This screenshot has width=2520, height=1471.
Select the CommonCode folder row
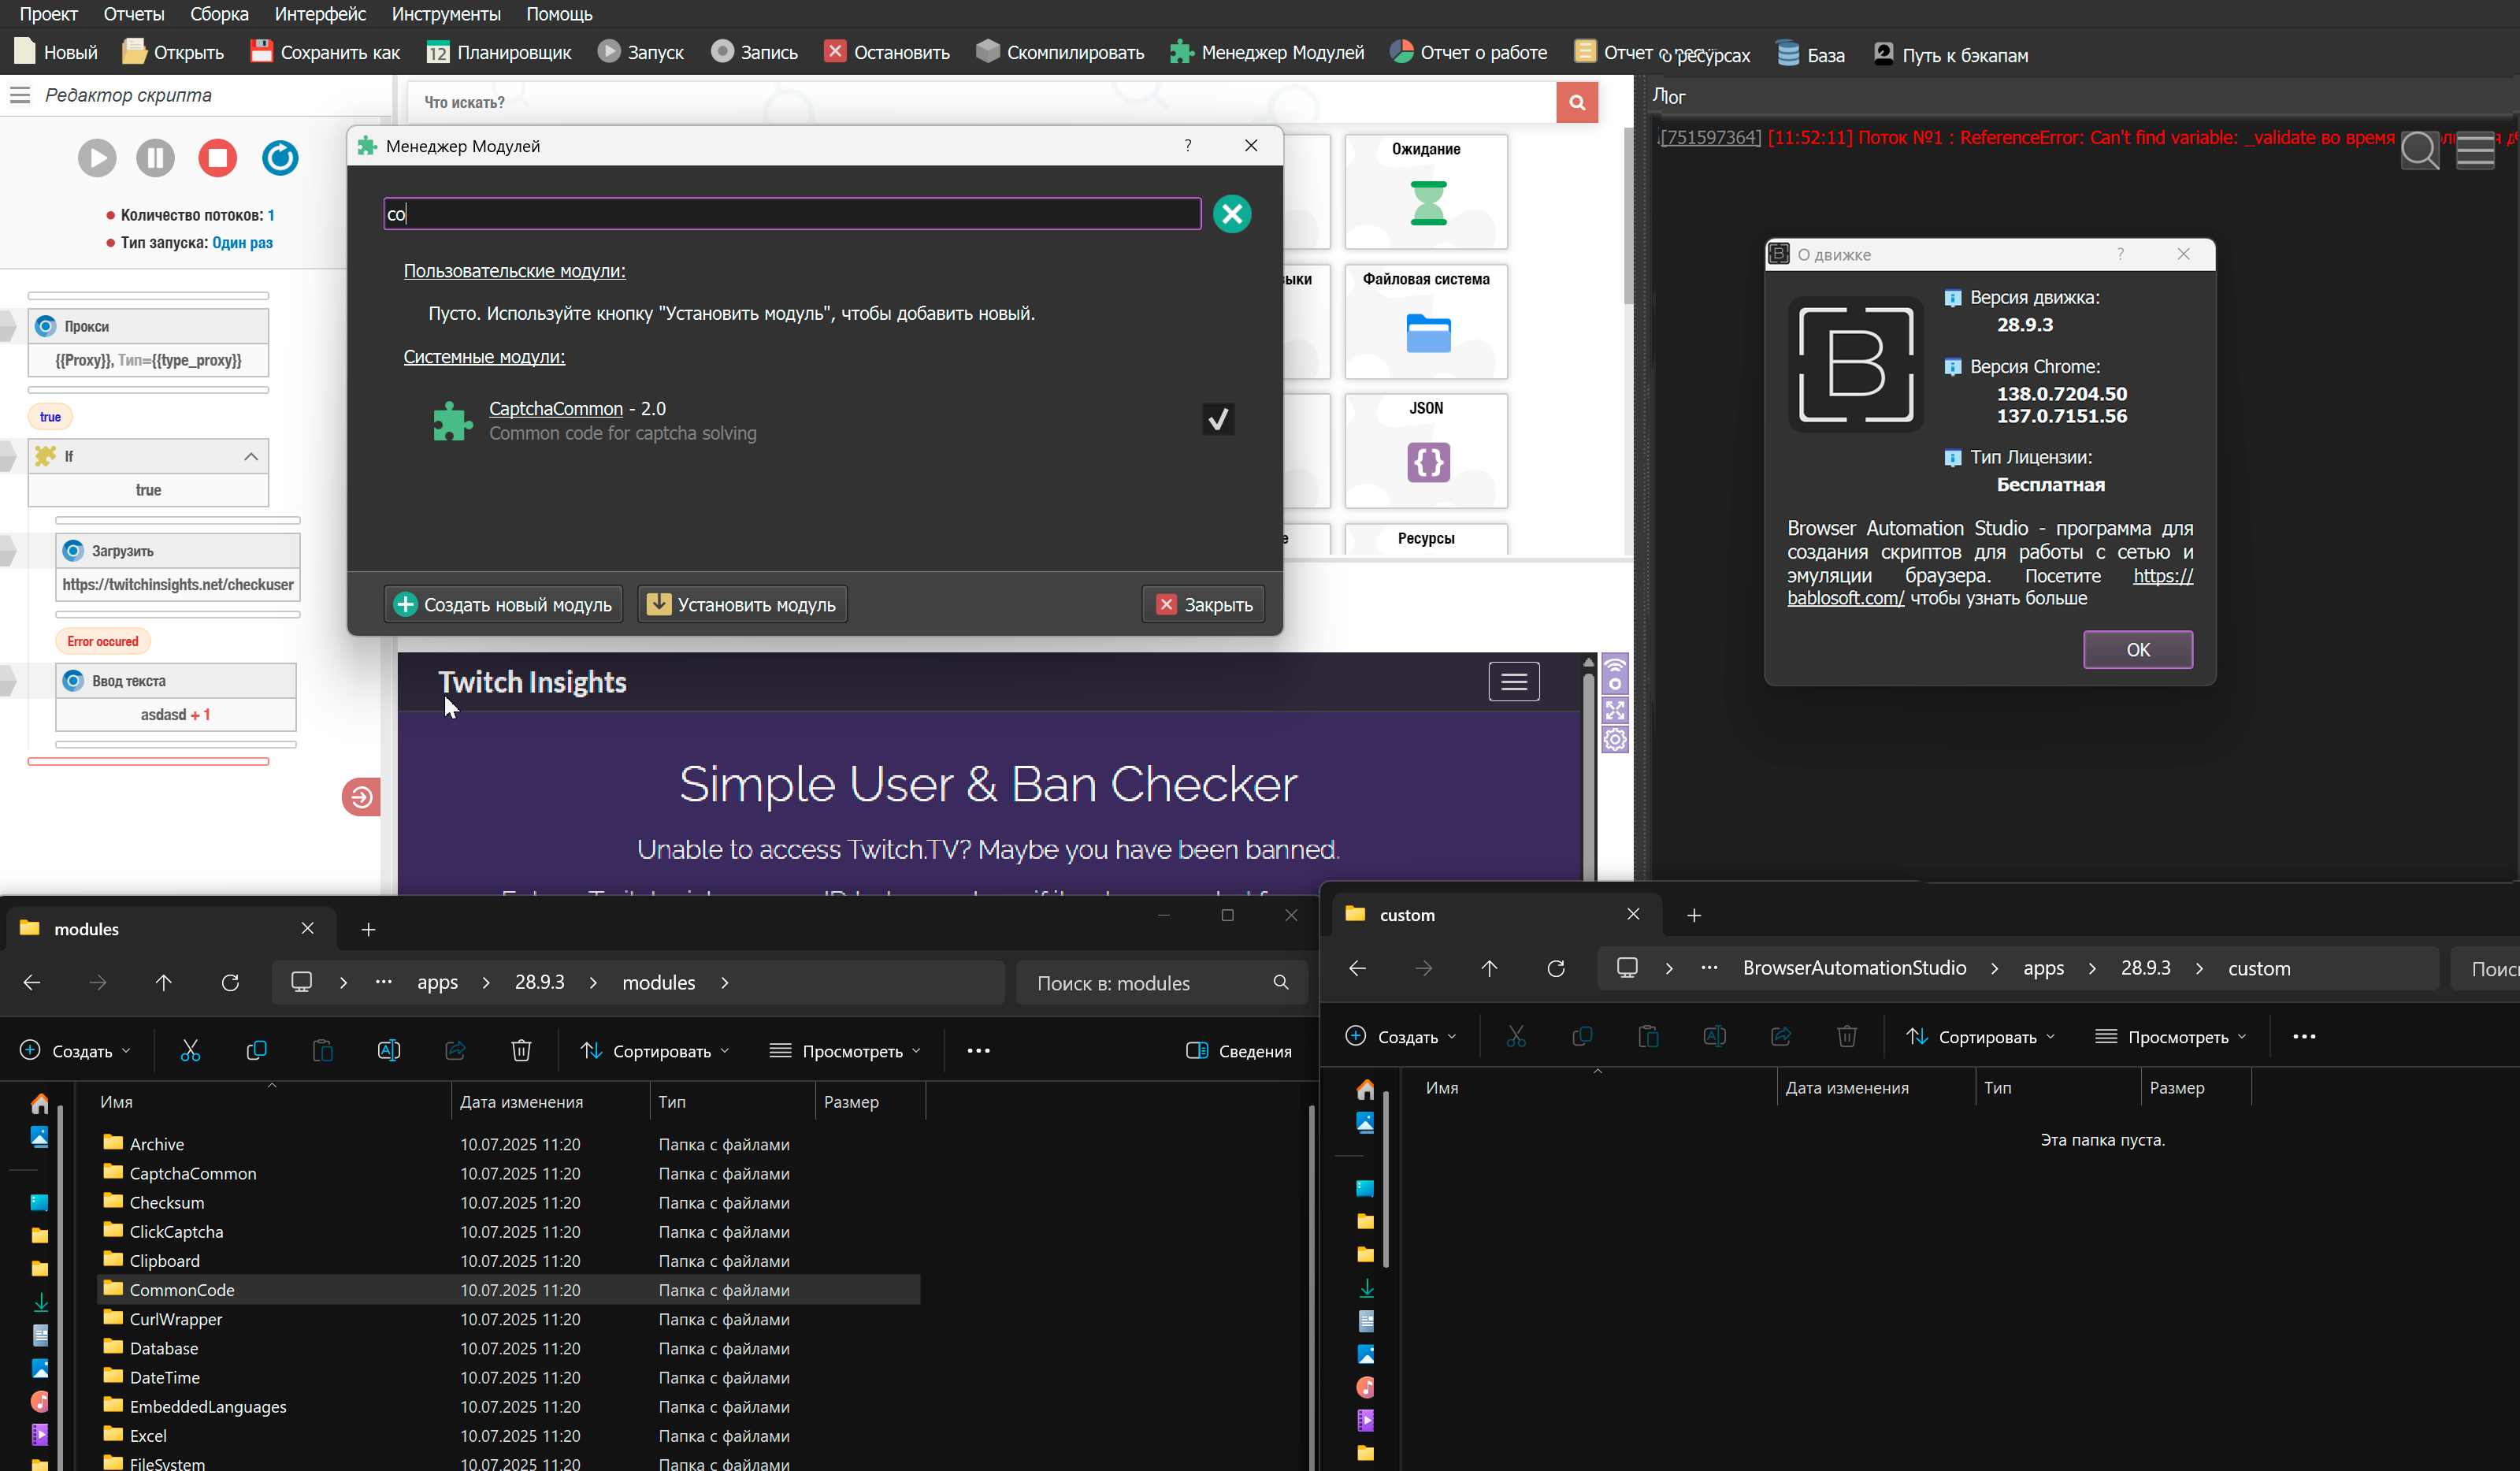181,1290
